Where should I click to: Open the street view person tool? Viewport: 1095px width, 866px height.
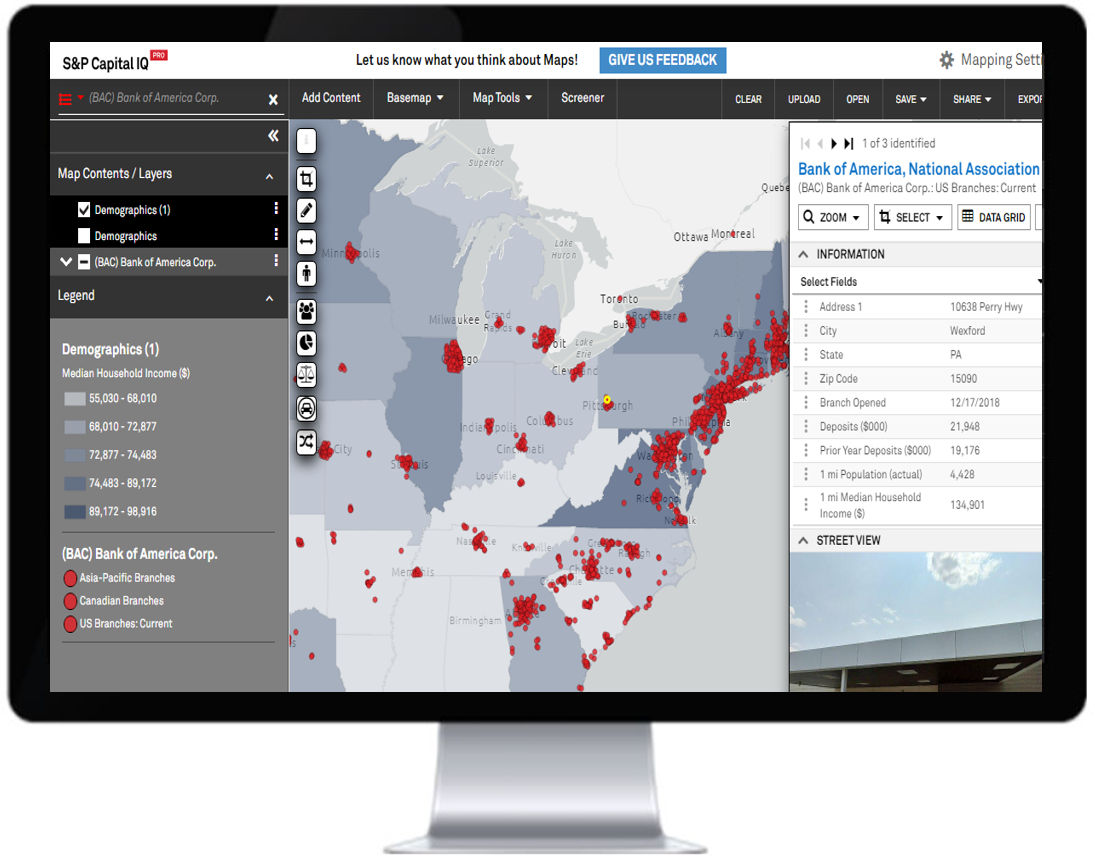[307, 274]
